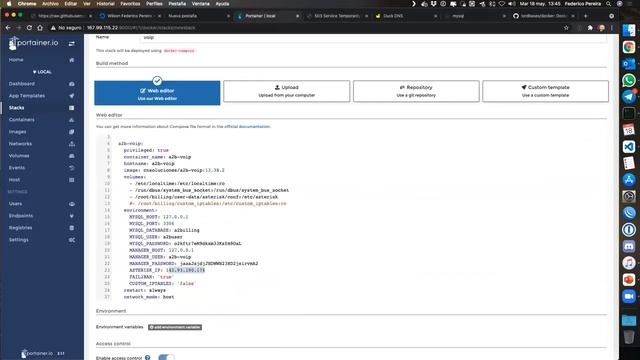Click the FAIL2BAN line in editor
The width and height of the screenshot is (640, 360).
pyautogui.click(x=151, y=277)
